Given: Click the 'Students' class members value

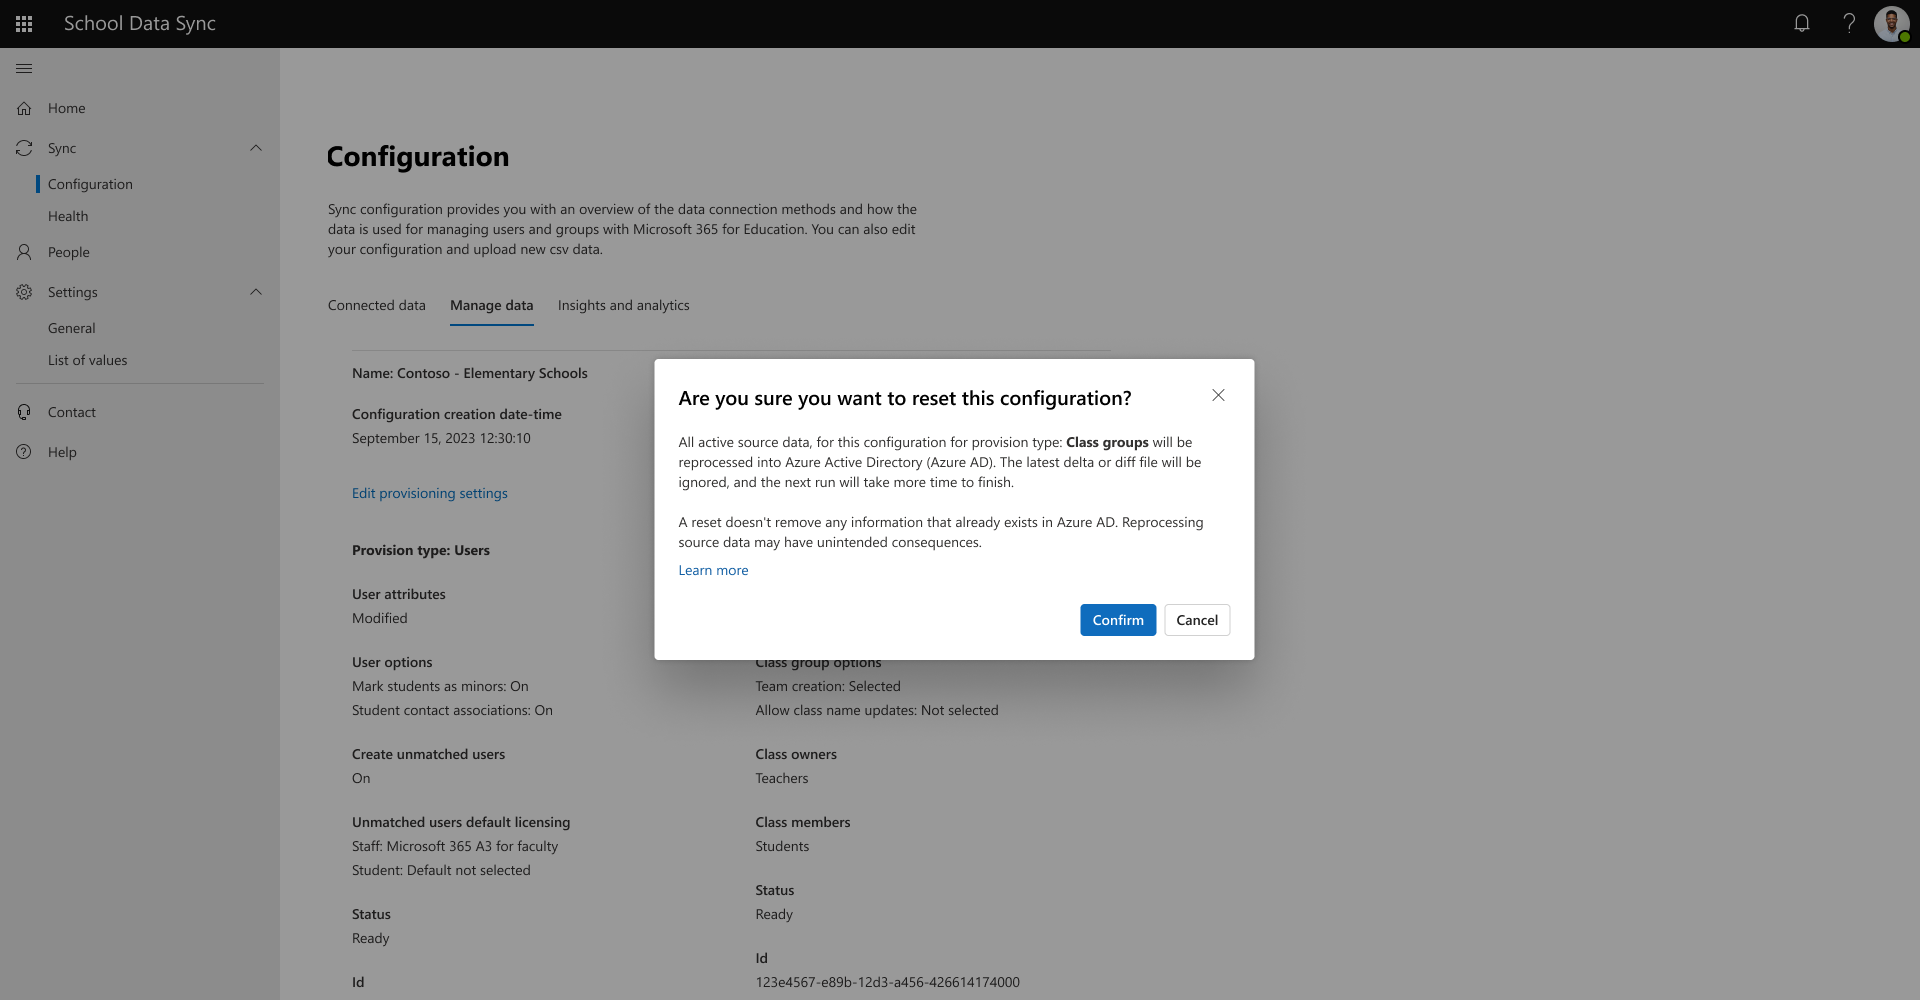Looking at the screenshot, I should (782, 846).
